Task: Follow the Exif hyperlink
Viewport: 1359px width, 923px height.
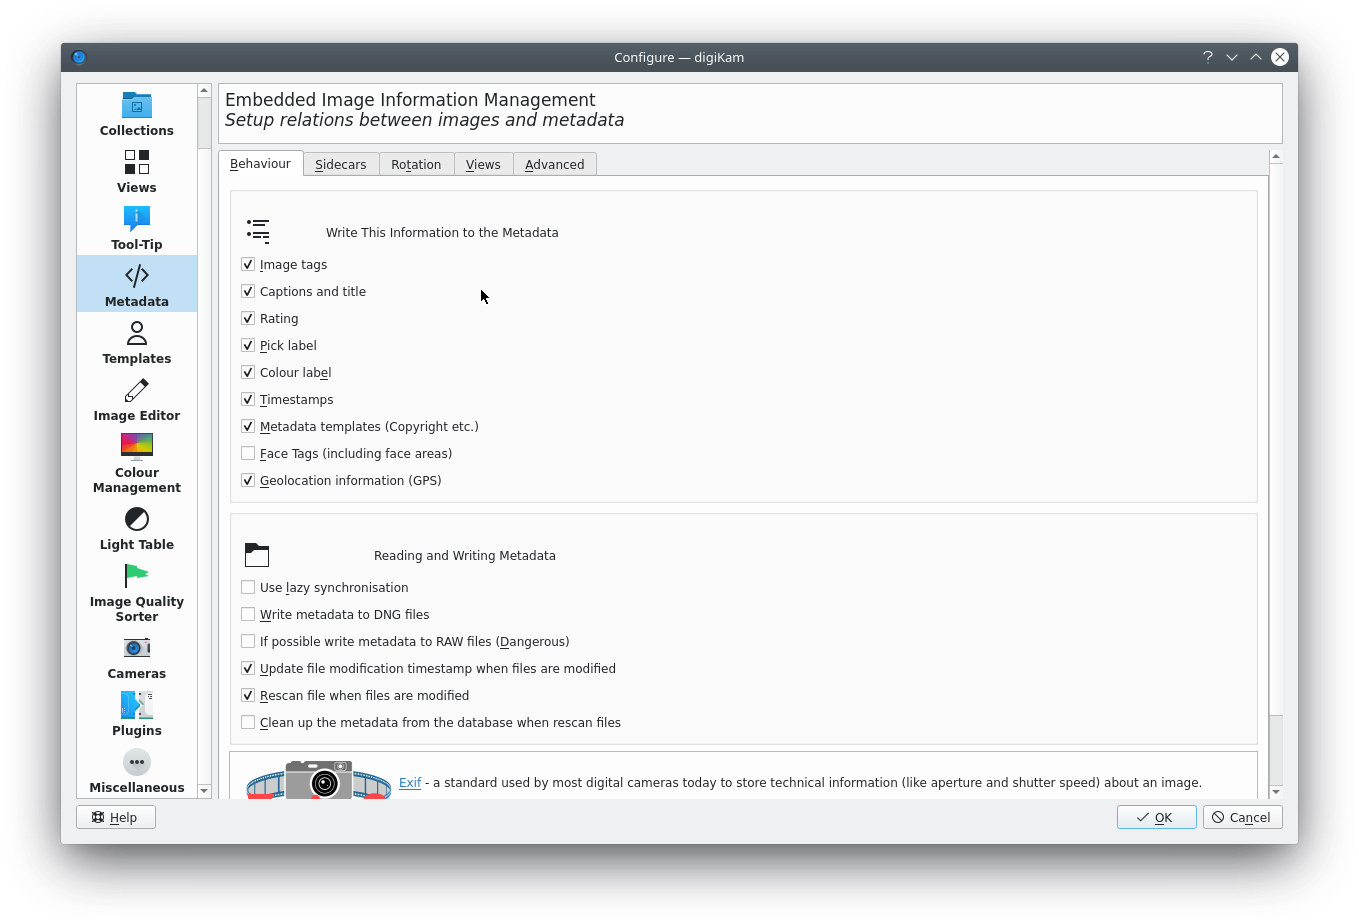Action: 410,782
